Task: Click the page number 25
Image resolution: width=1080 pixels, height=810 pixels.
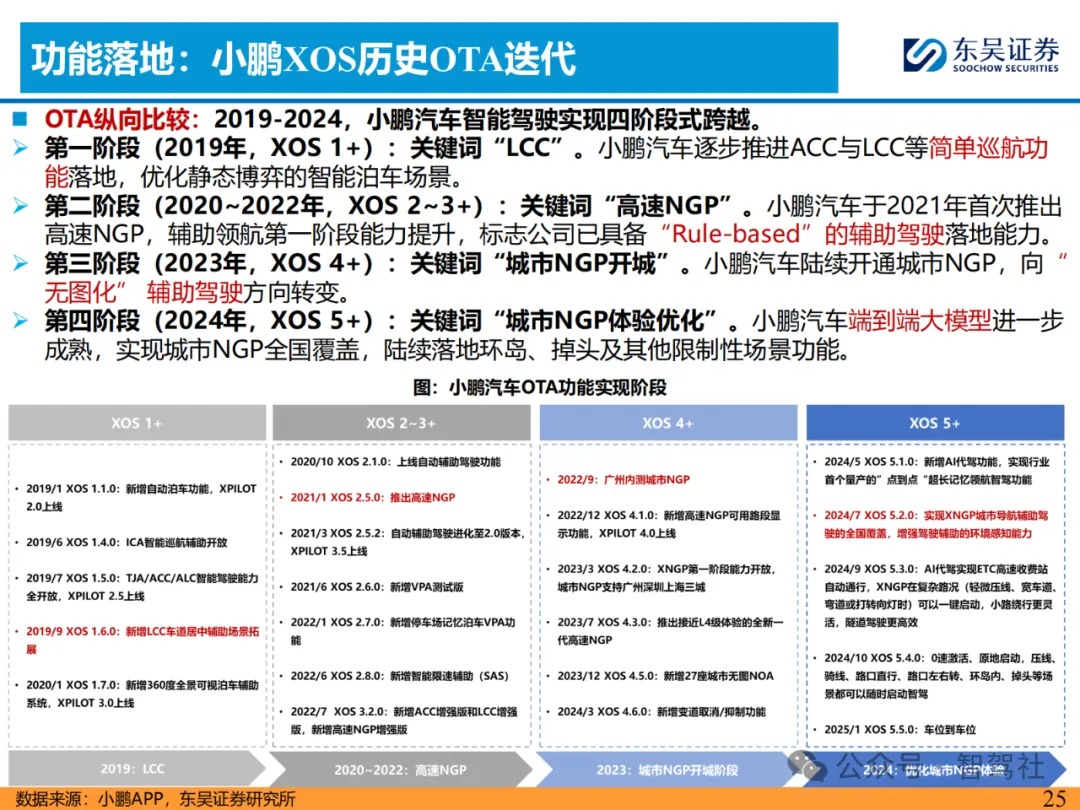Action: (1055, 798)
